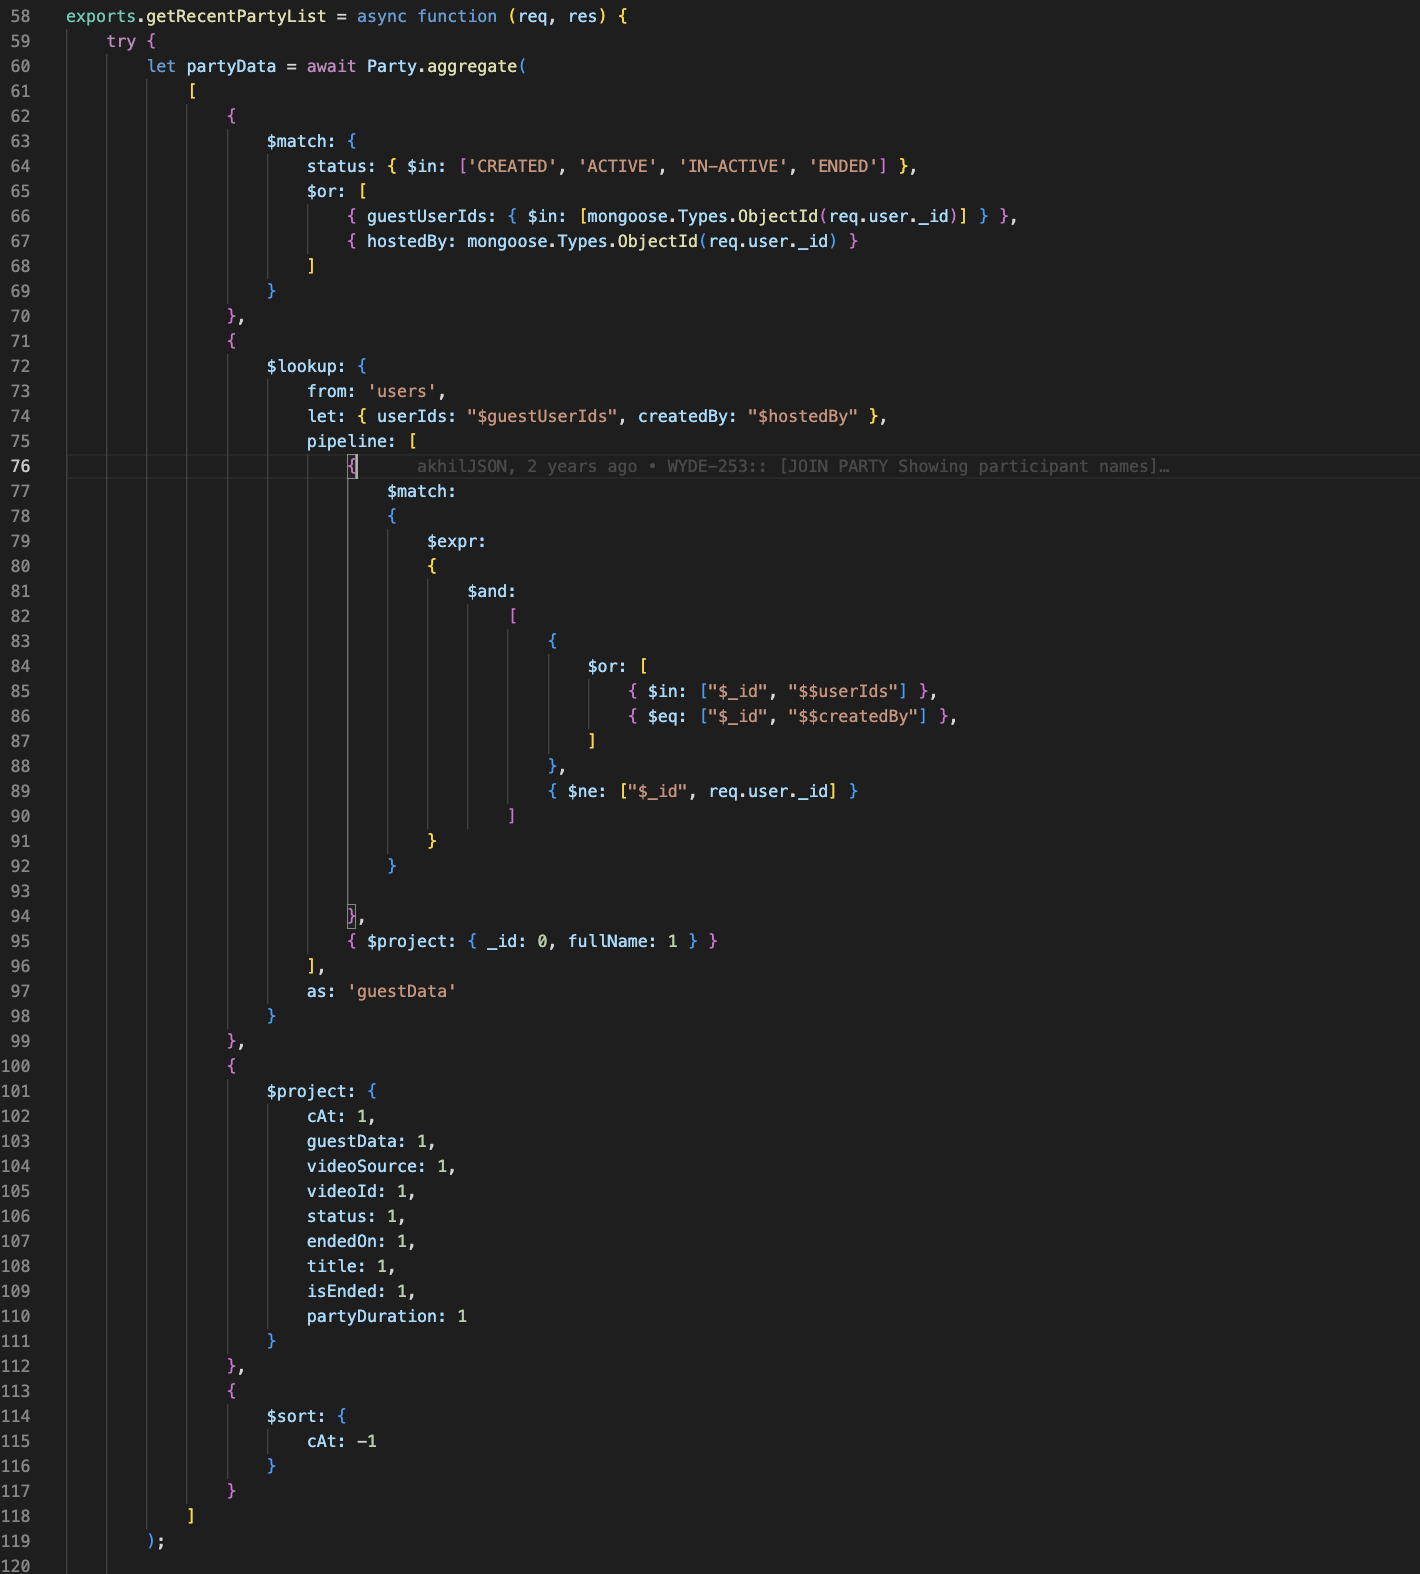This screenshot has width=1420, height=1574.
Task: Click the "$guestUserIds" string on line 74
Action: coord(542,416)
